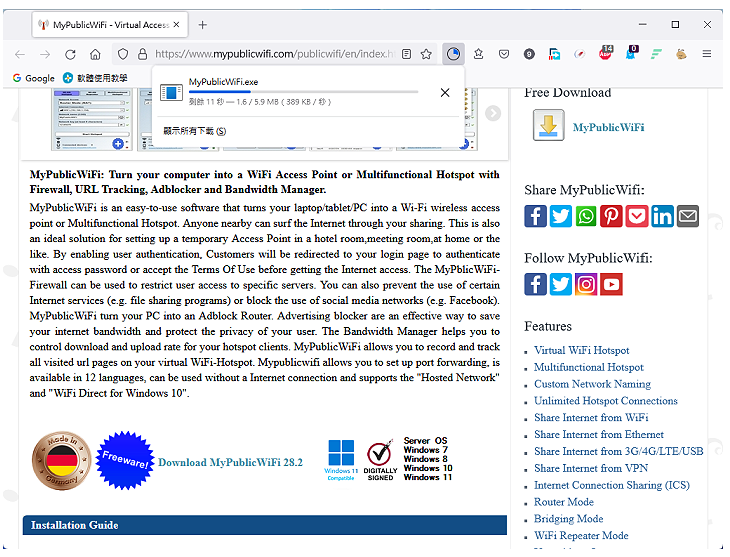Viewport: 730px width, 557px height.
Task: Open the 軟體使用教學 bookmark
Action: click(95, 78)
